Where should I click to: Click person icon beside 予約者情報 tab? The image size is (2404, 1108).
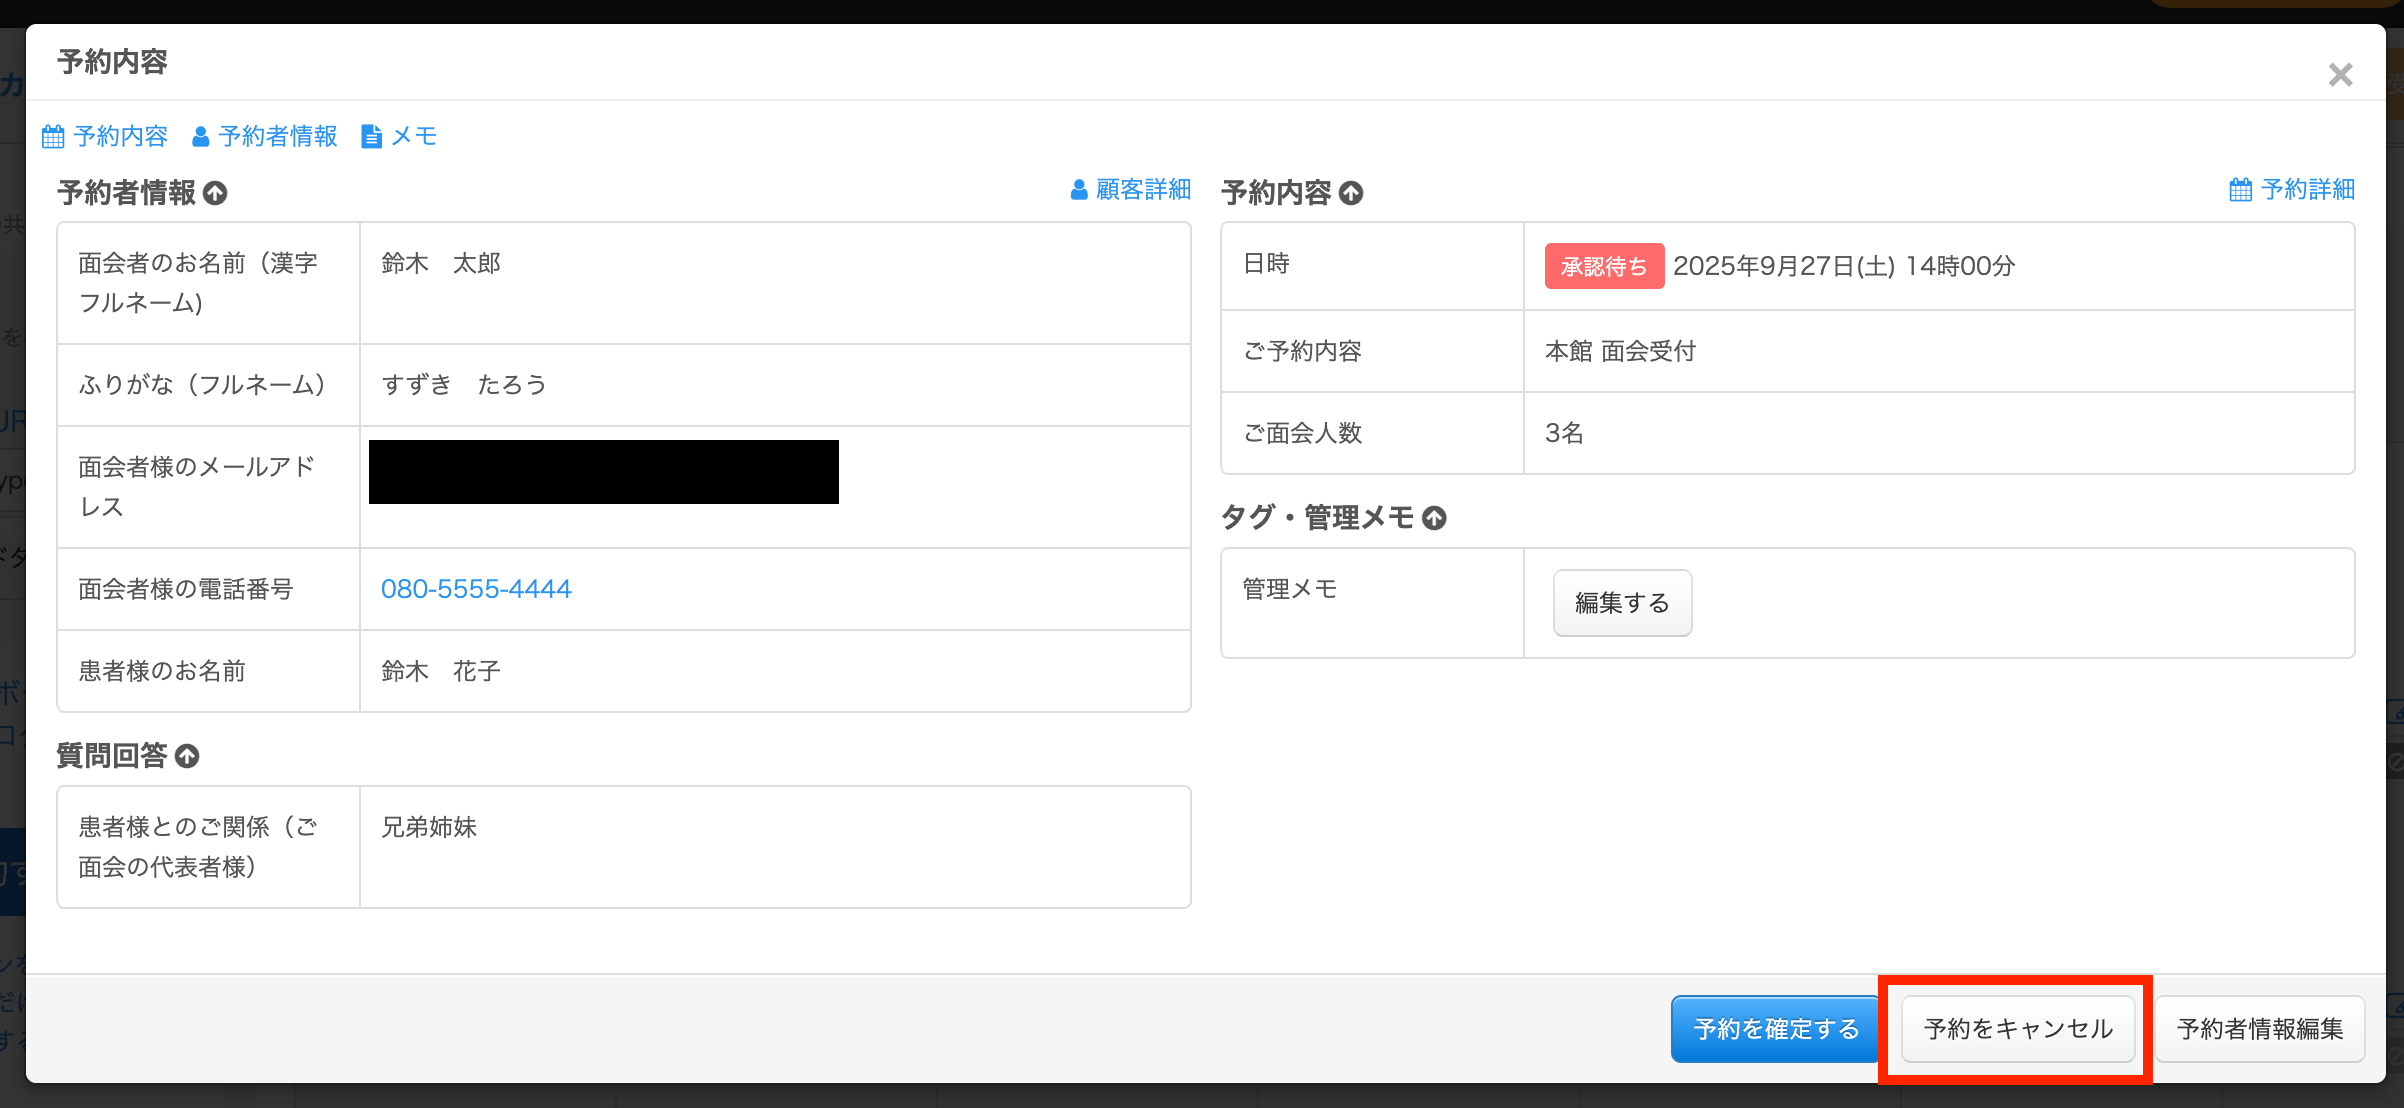point(200,137)
